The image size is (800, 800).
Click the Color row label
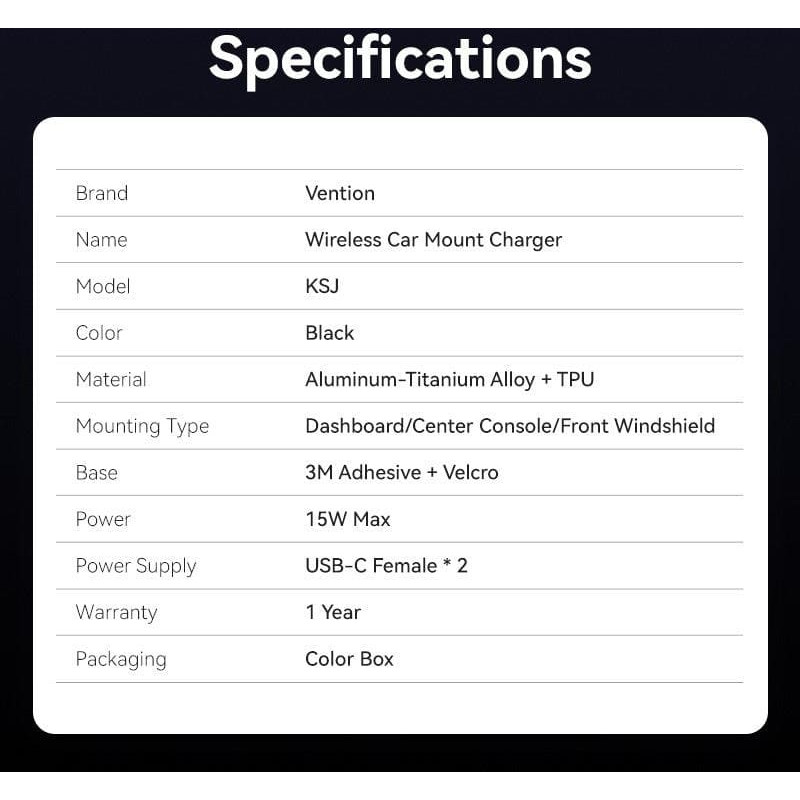(x=99, y=333)
